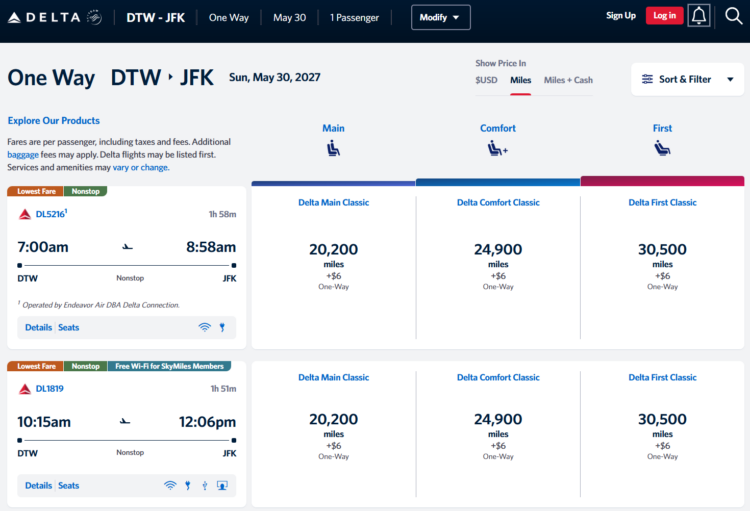Open the notifications bell
The height and width of the screenshot is (511, 750).
point(699,16)
